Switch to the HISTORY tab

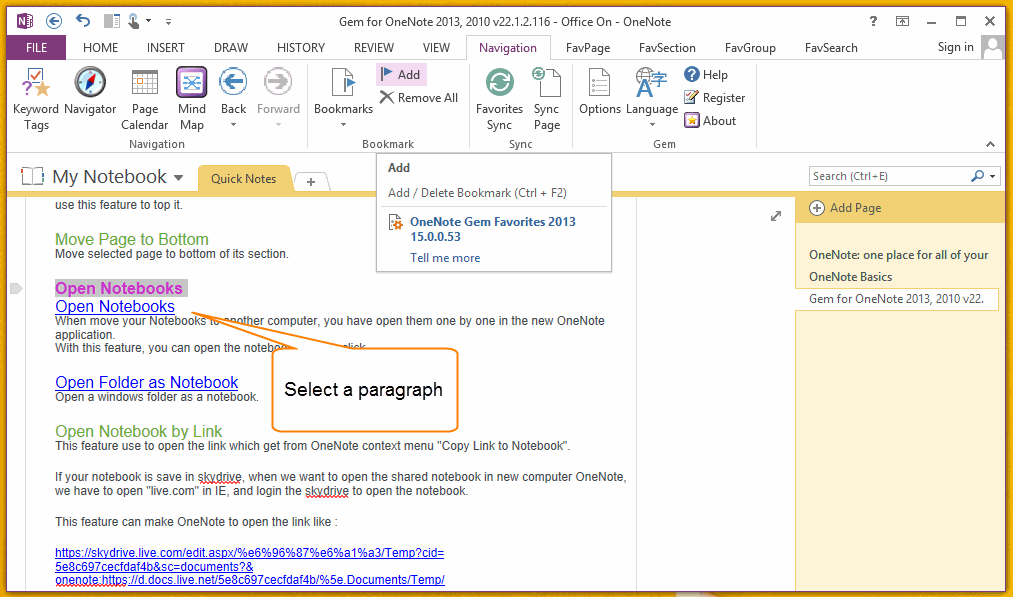[300, 48]
